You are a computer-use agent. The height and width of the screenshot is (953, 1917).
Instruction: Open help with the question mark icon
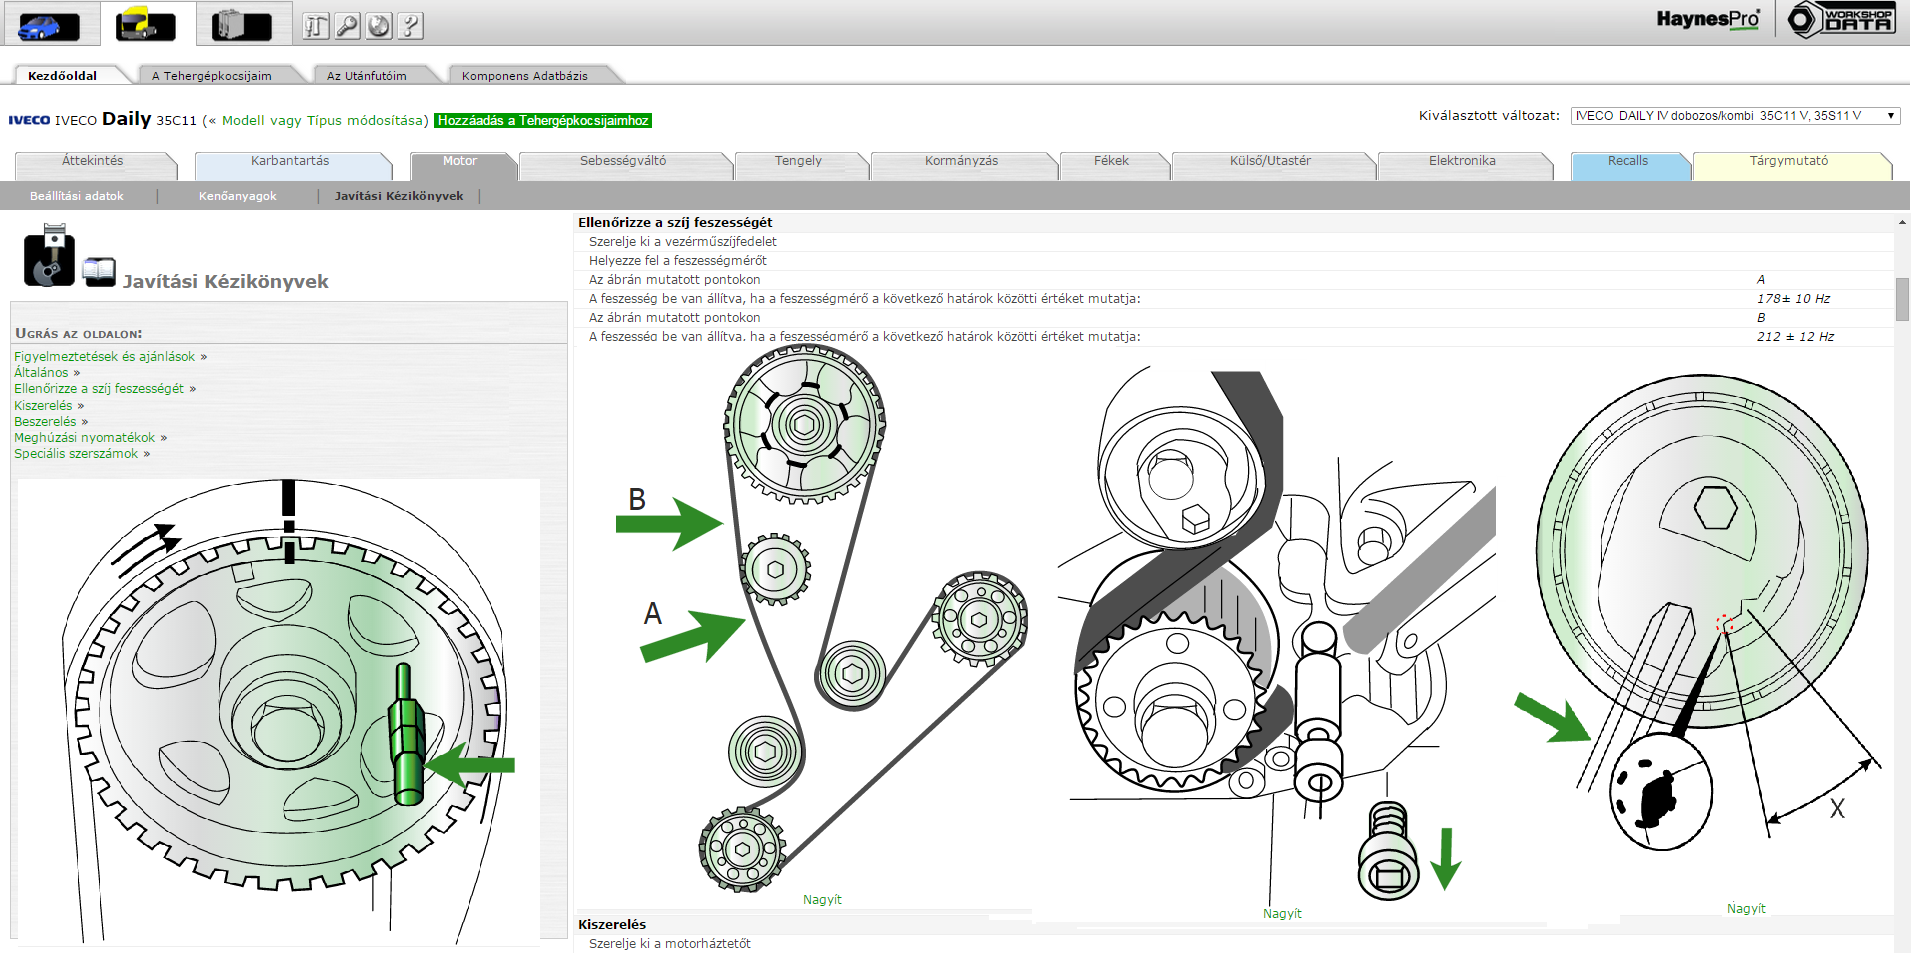(410, 26)
